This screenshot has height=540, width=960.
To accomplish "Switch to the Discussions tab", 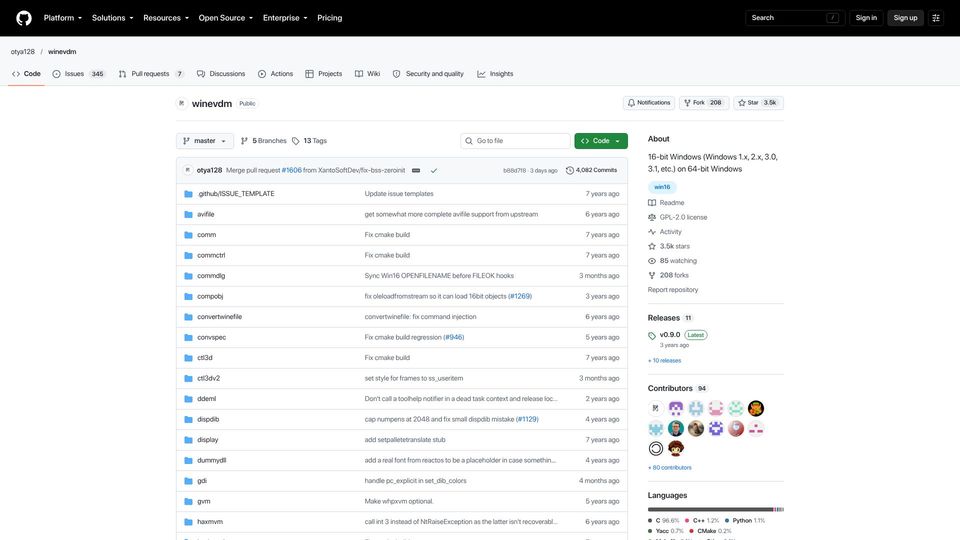I will pyautogui.click(x=221, y=73).
